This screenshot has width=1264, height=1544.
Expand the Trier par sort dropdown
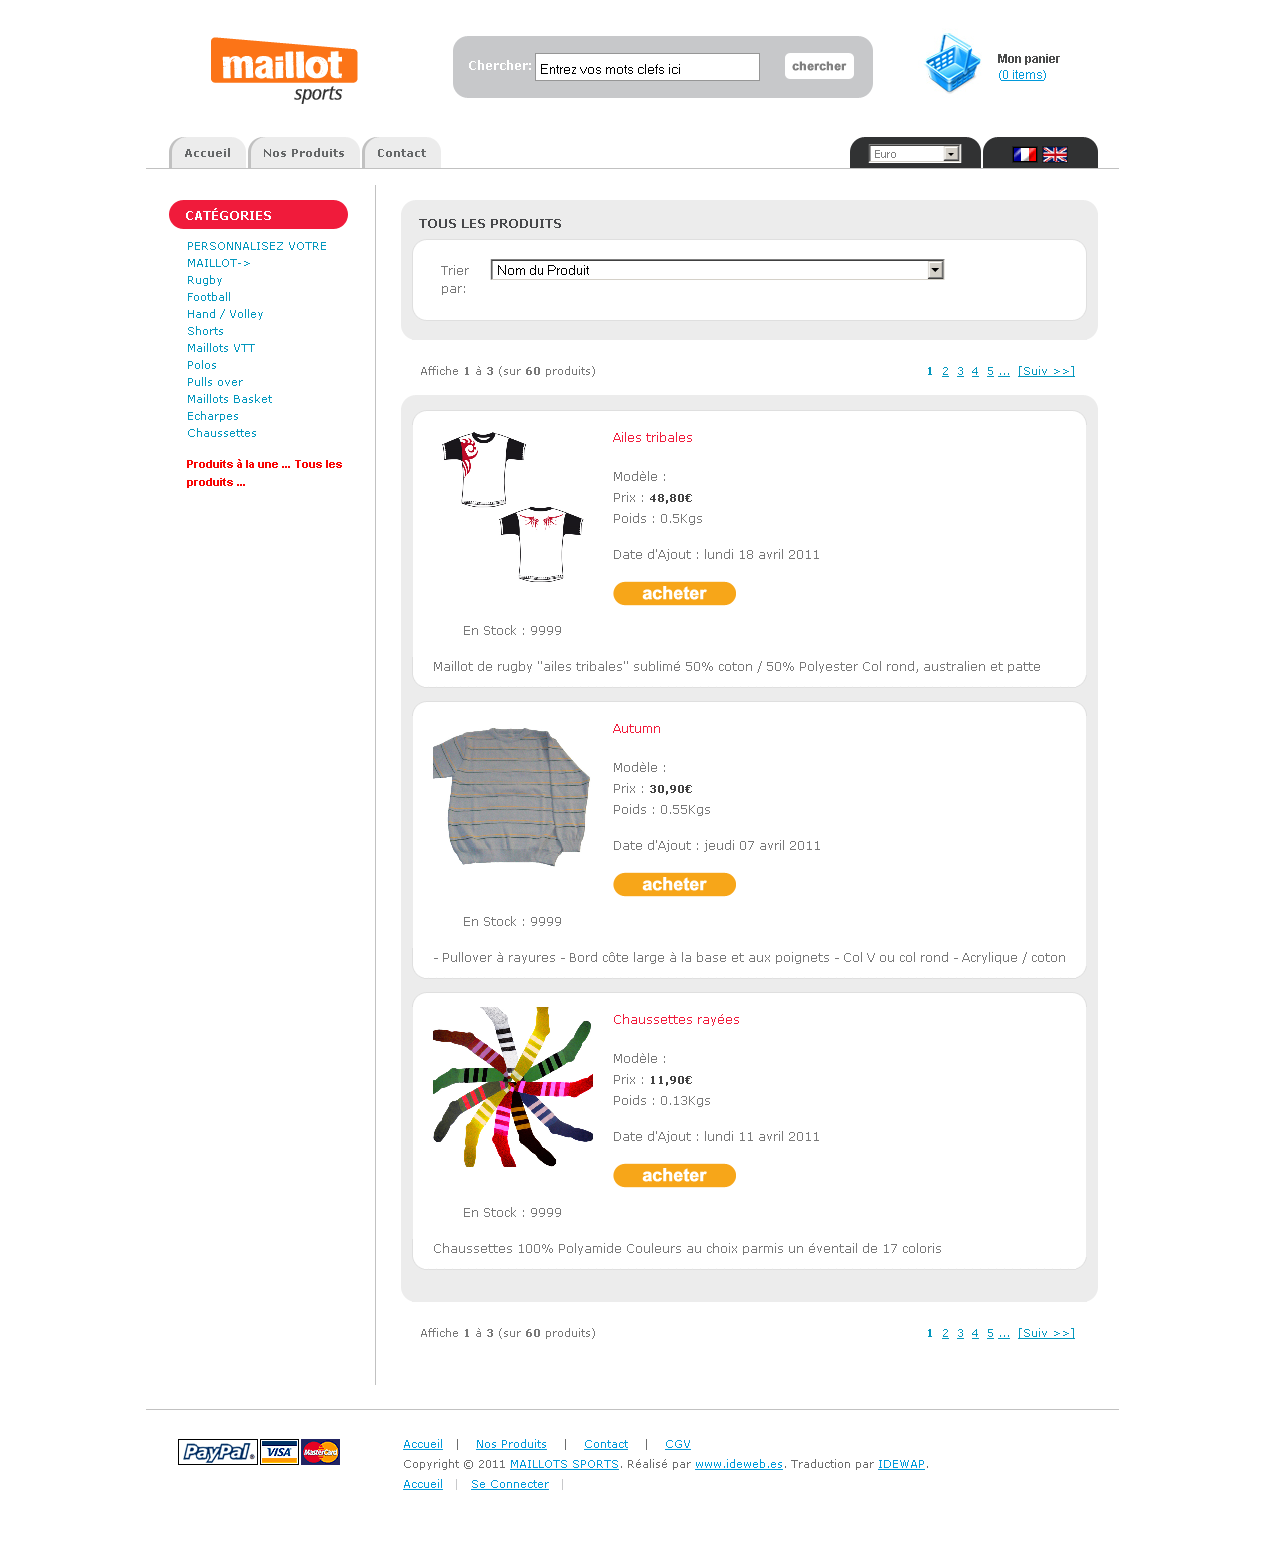pyautogui.click(x=717, y=270)
